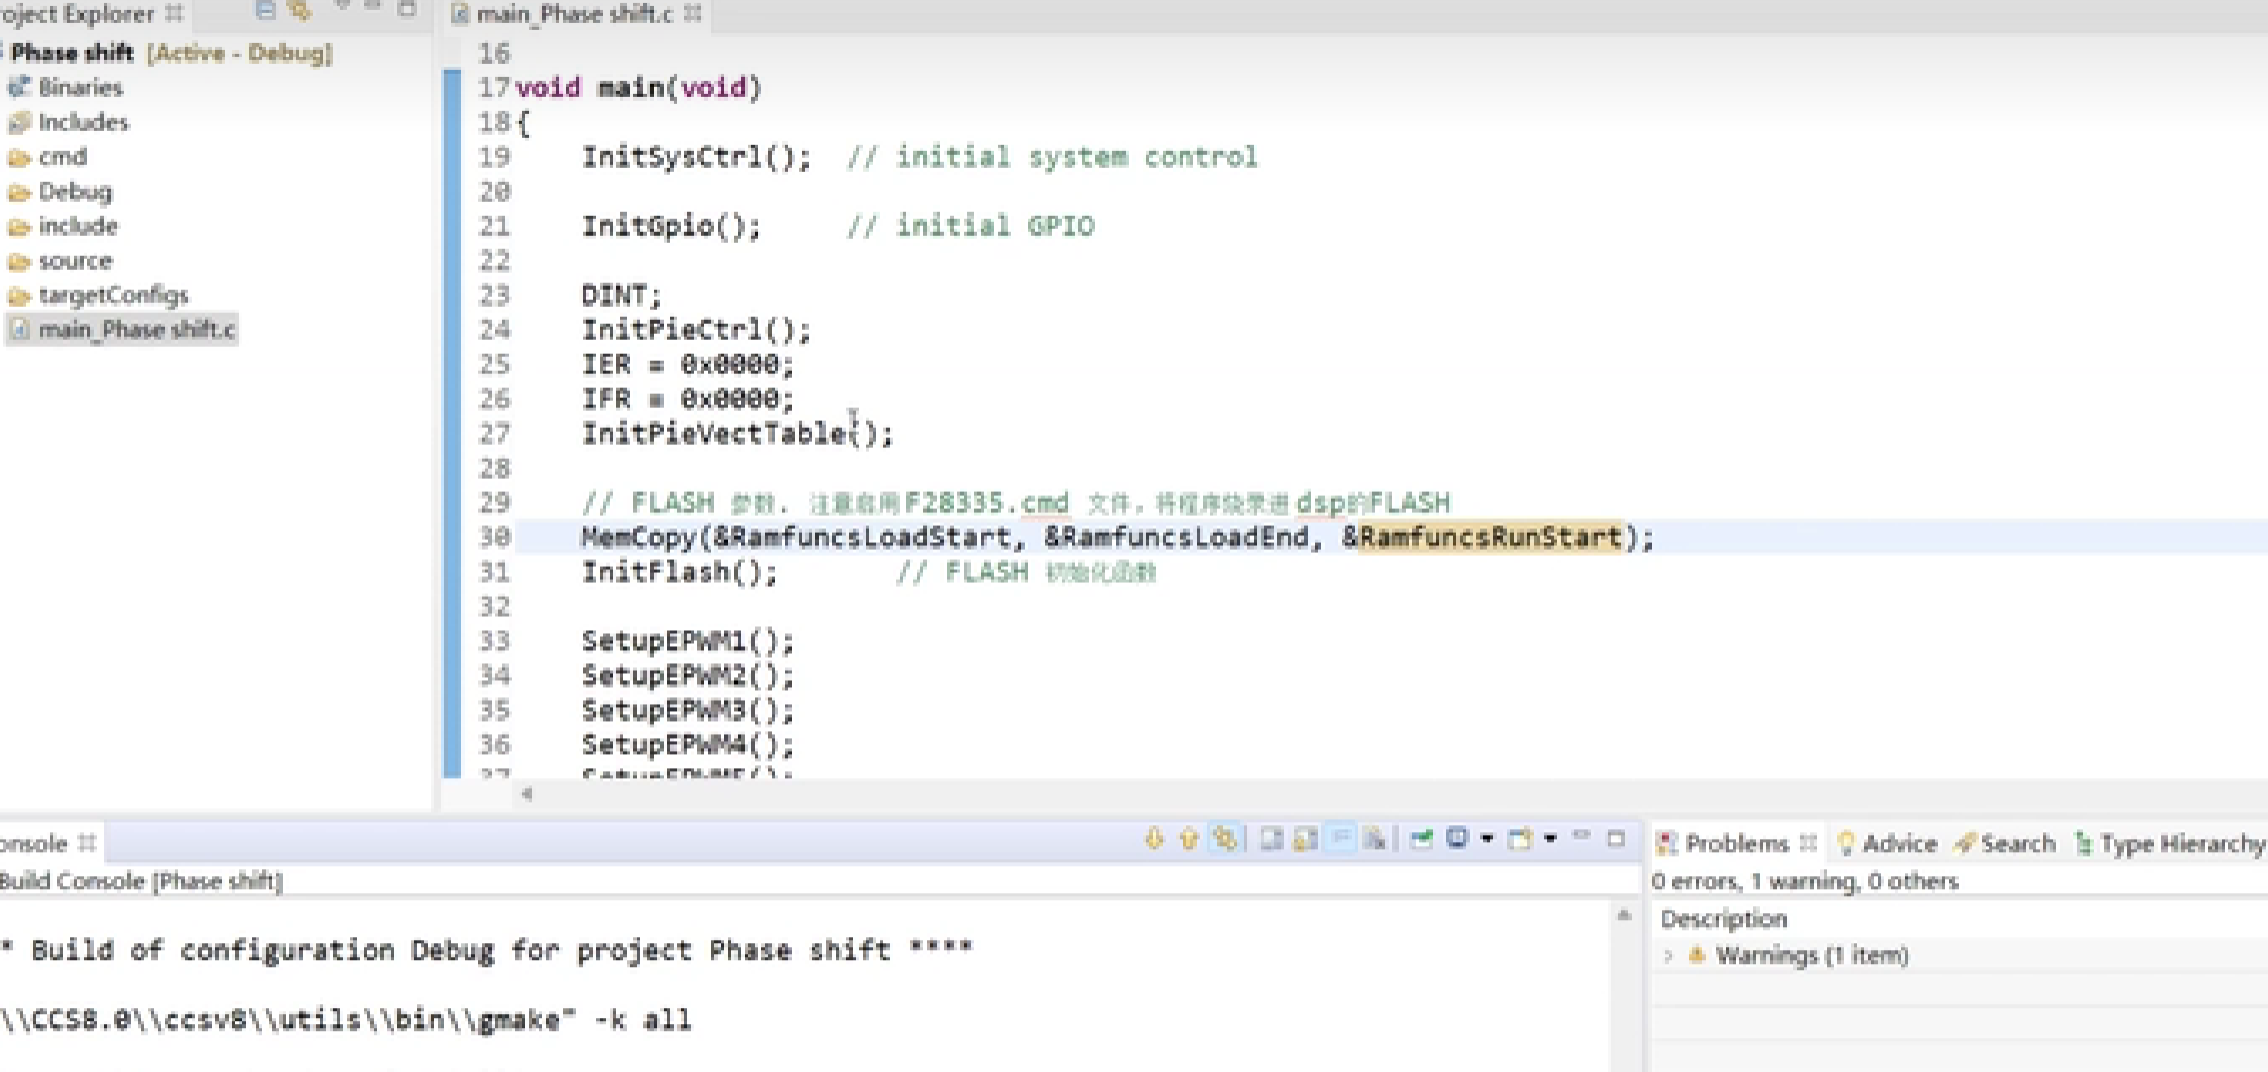The image size is (2268, 1072).
Task: Click on SetupEPWM3(); line
Action: point(688,710)
